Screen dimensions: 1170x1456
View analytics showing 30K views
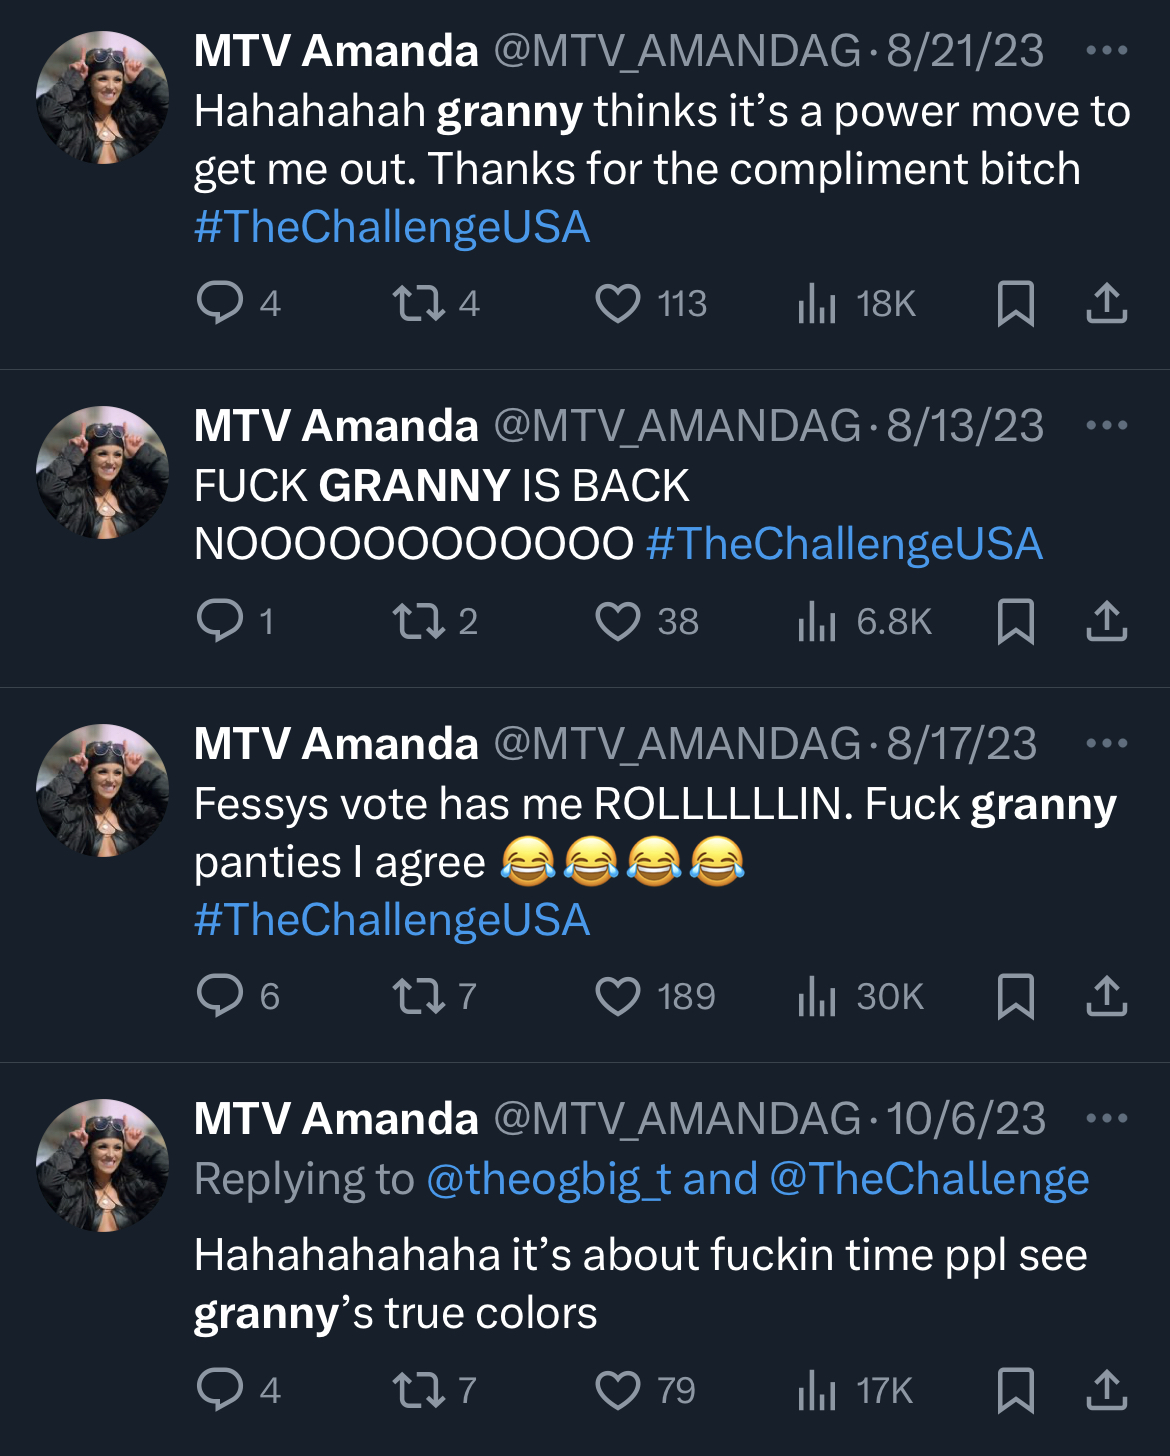(861, 996)
